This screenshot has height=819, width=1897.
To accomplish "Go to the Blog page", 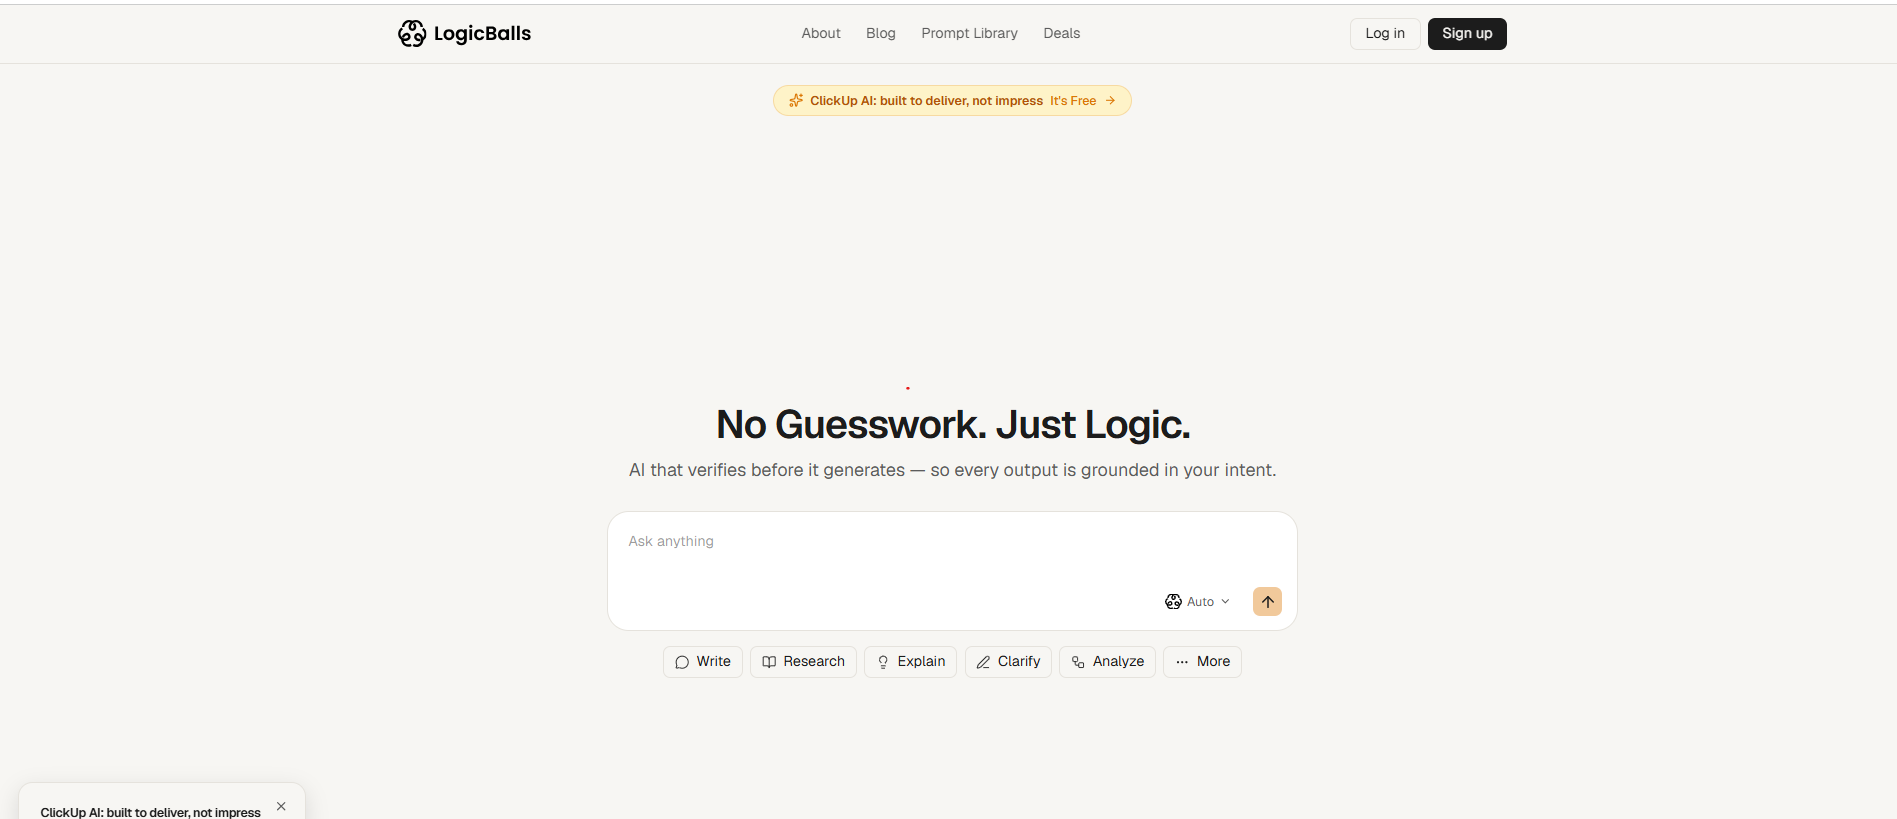I will point(881,33).
